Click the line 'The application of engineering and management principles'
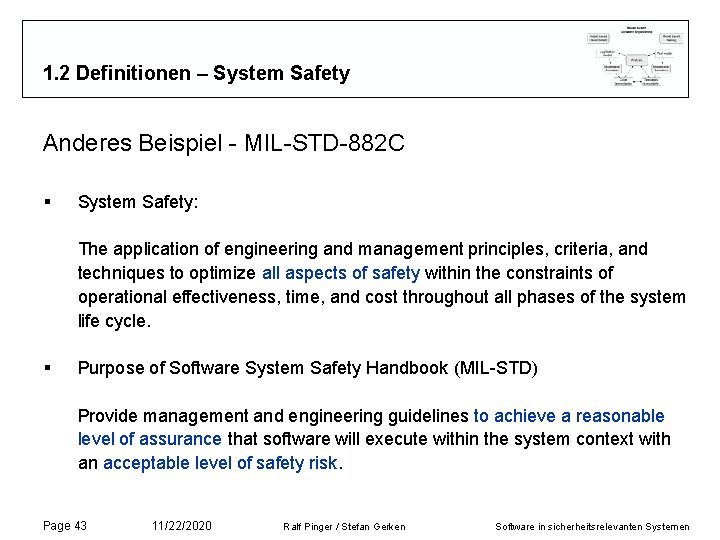Image resolution: width=720 pixels, height=540 pixels. [x=363, y=249]
